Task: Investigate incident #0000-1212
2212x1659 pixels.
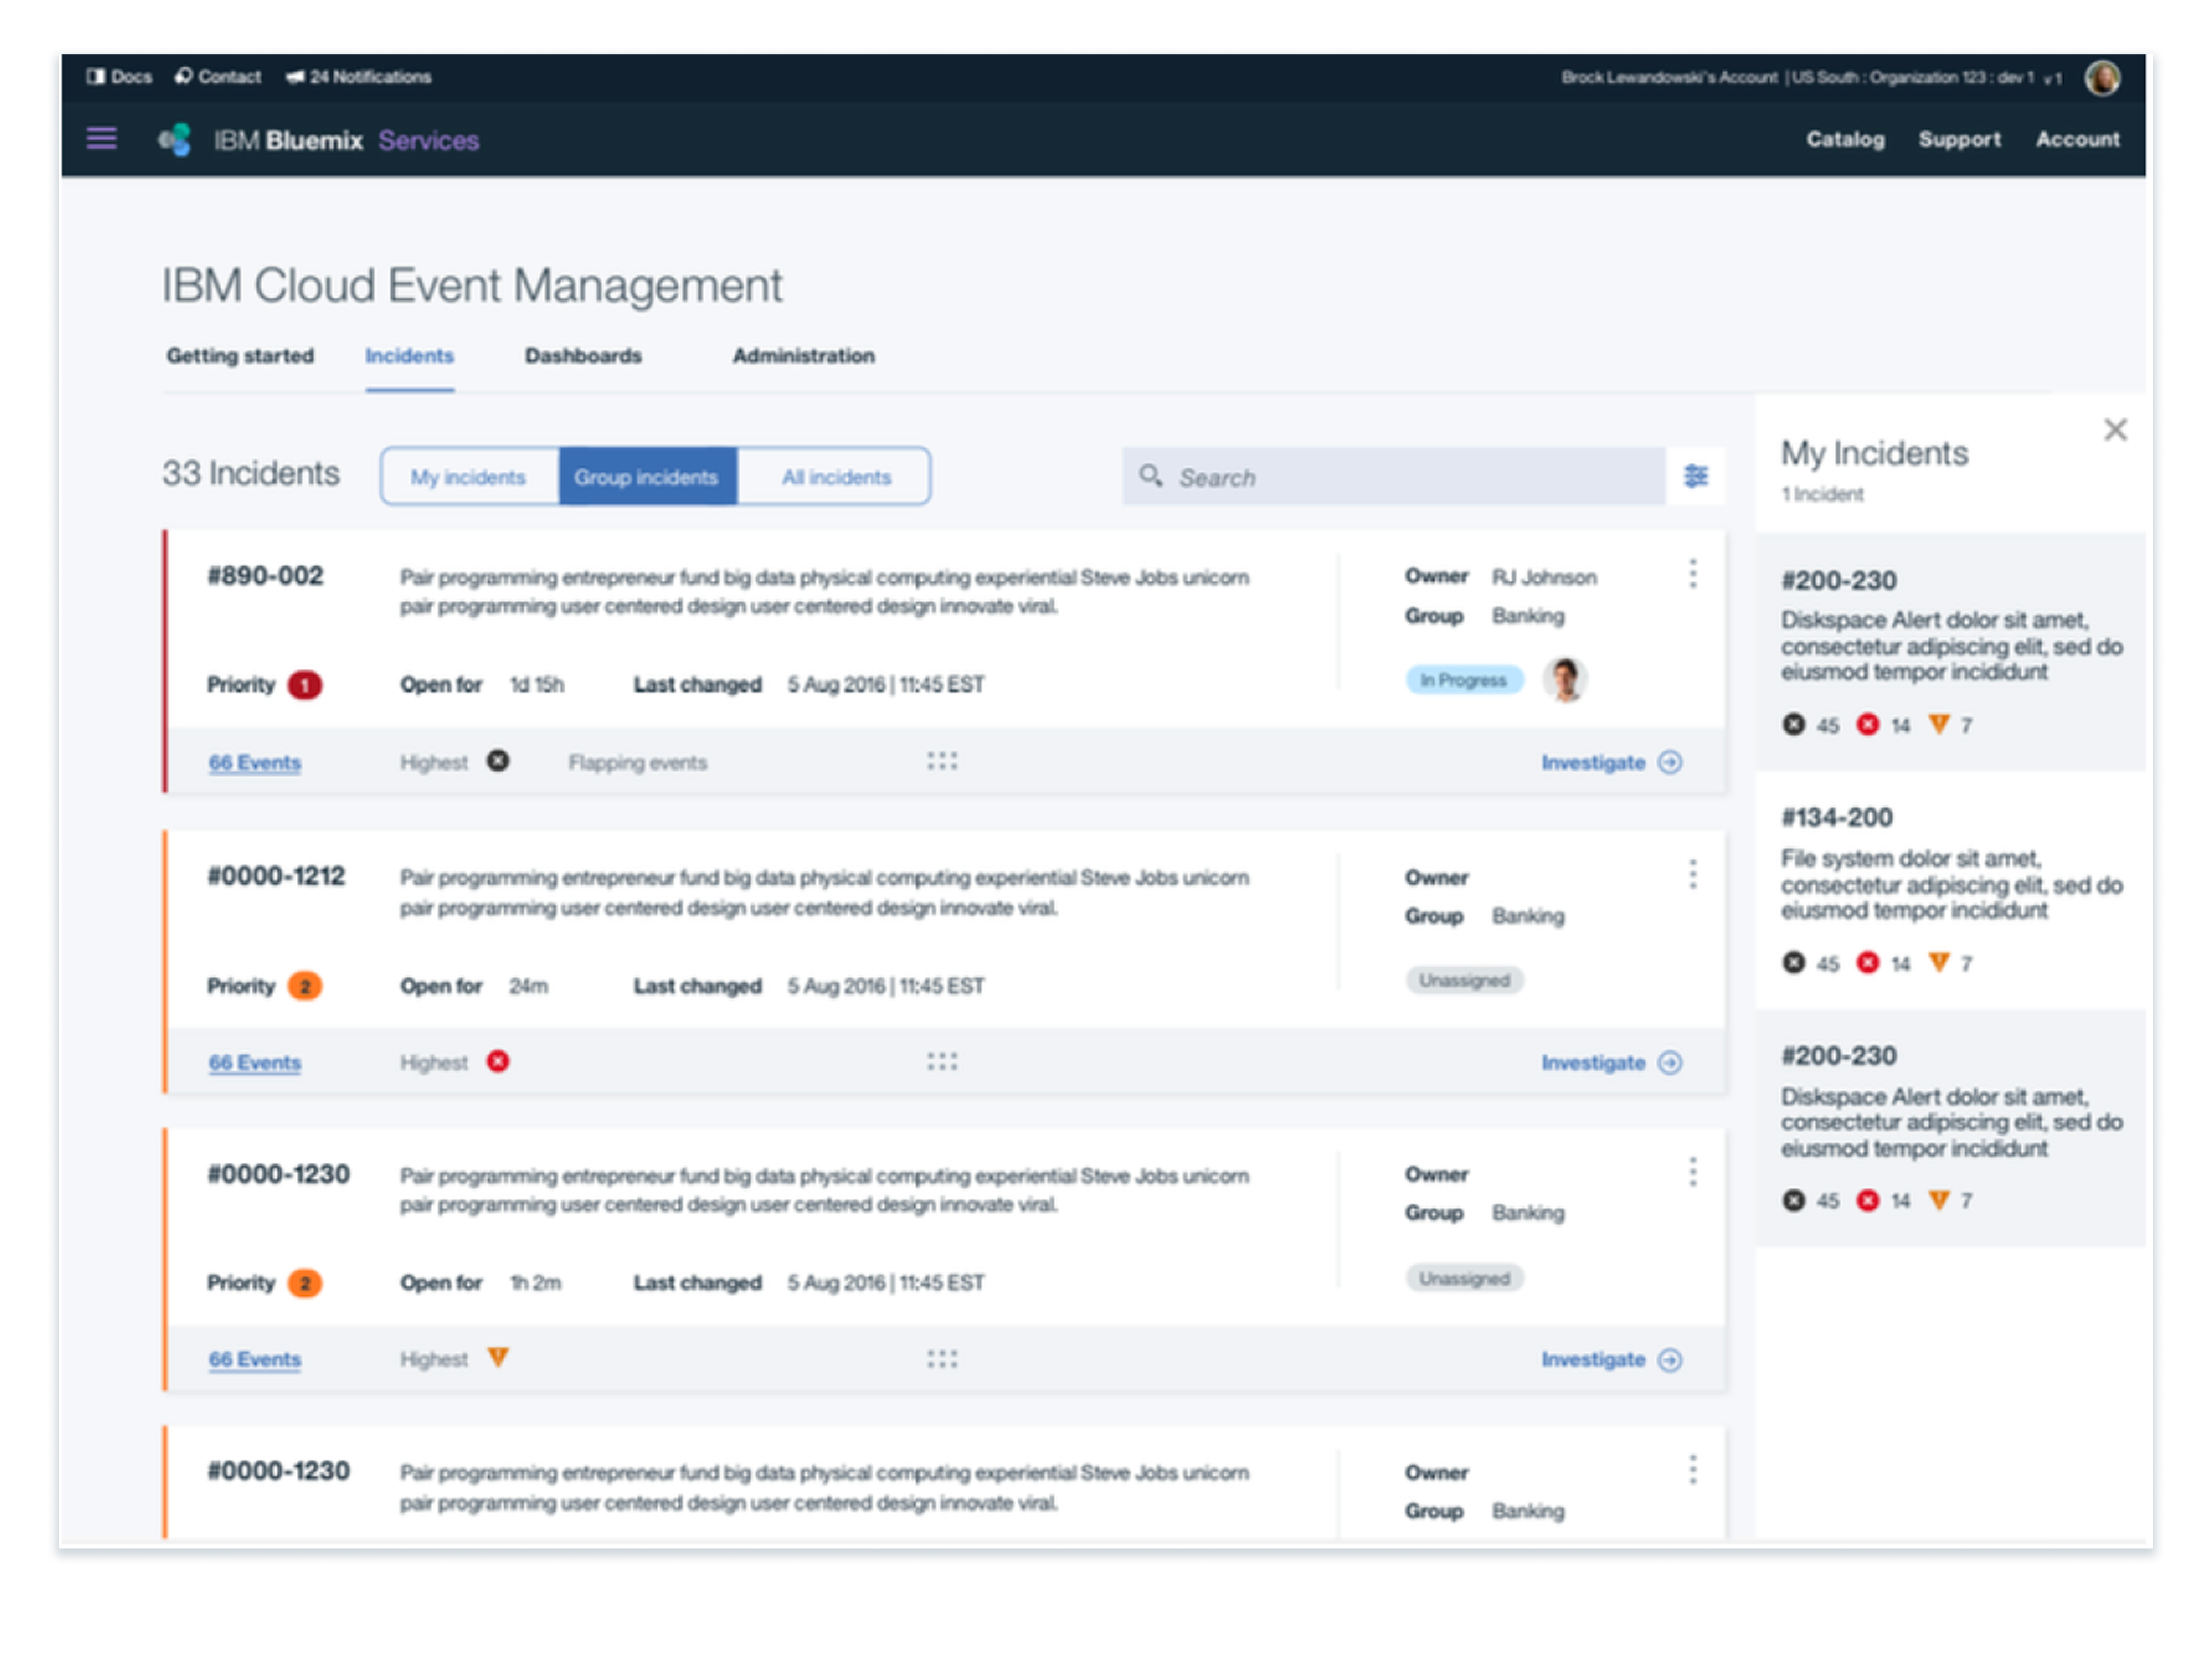Action: 1611,1062
